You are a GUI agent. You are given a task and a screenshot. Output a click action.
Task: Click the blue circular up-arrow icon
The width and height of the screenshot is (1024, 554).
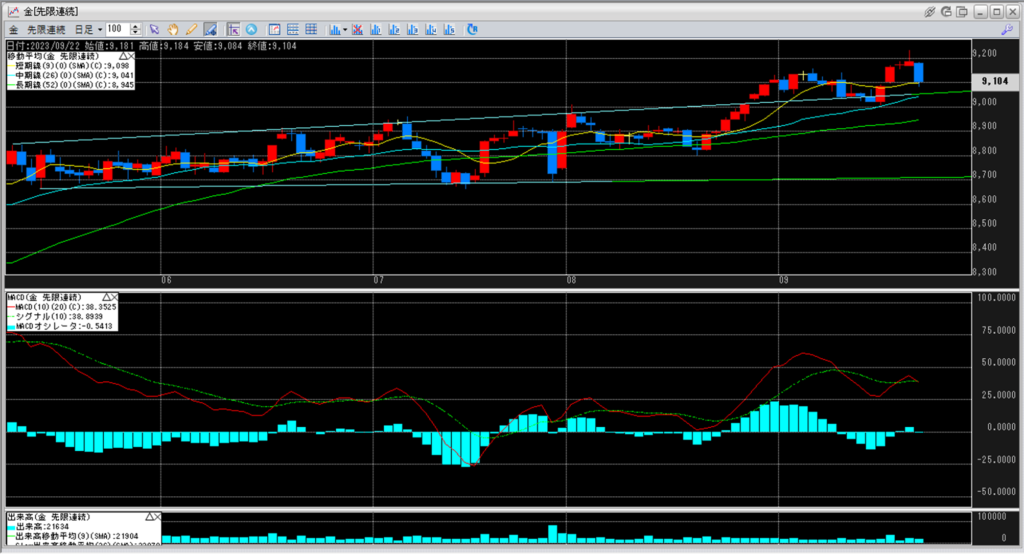point(251,29)
